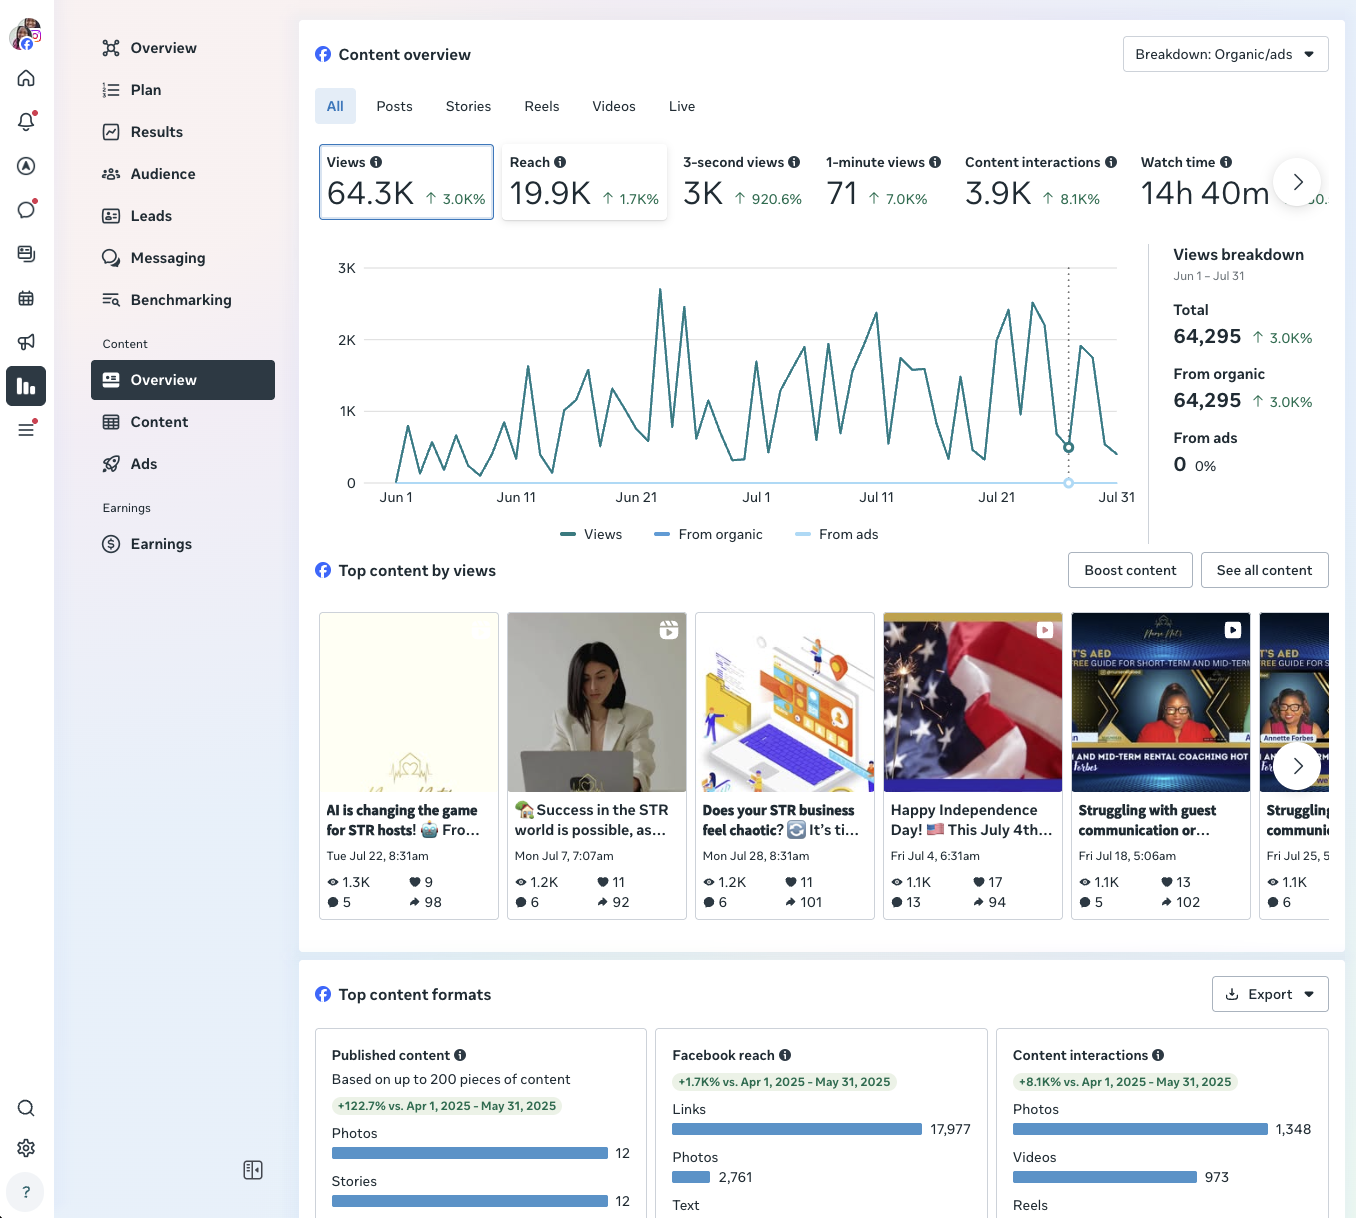The image size is (1356, 1218).
Task: Open the notifications bell icon
Action: pos(26,122)
